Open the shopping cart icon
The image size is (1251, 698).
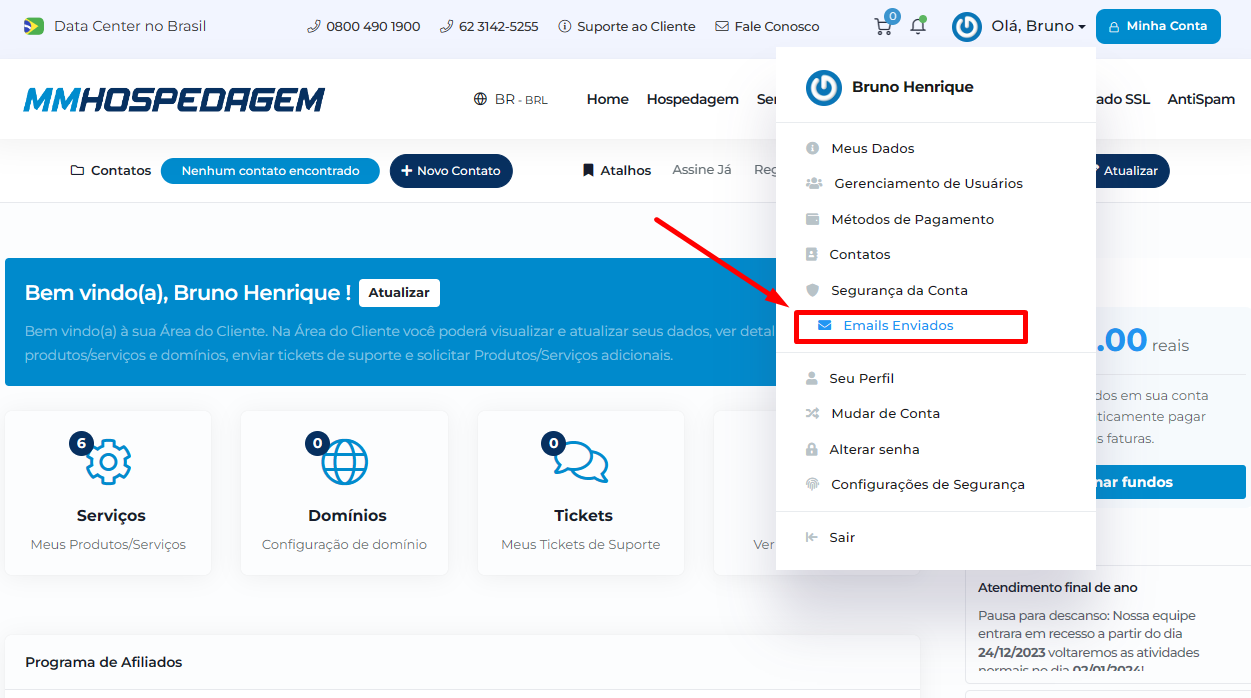click(883, 26)
